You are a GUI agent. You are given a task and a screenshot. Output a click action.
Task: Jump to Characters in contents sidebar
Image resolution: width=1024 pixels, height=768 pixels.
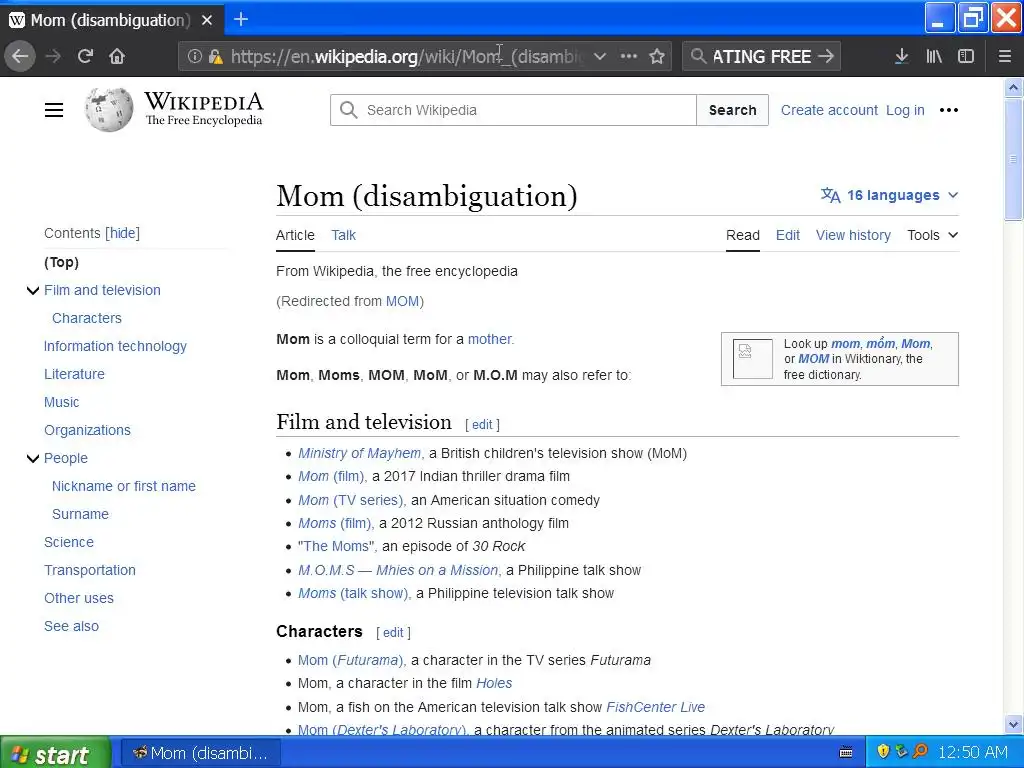click(87, 318)
